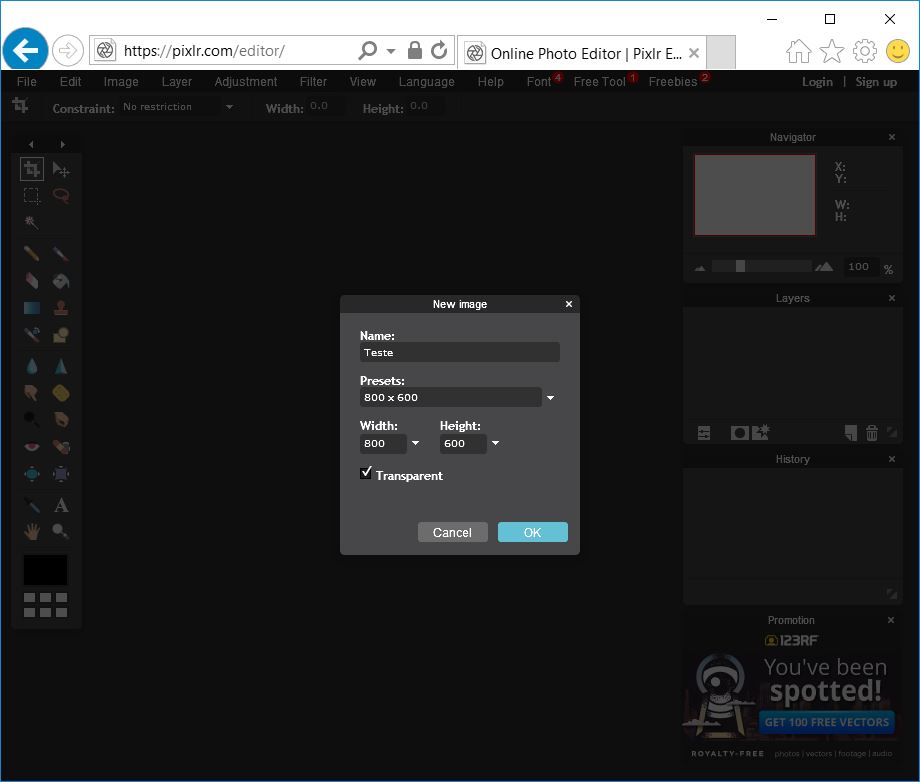Click Cancel in the New image dialog
Screen dimensions: 920x782
point(452,532)
